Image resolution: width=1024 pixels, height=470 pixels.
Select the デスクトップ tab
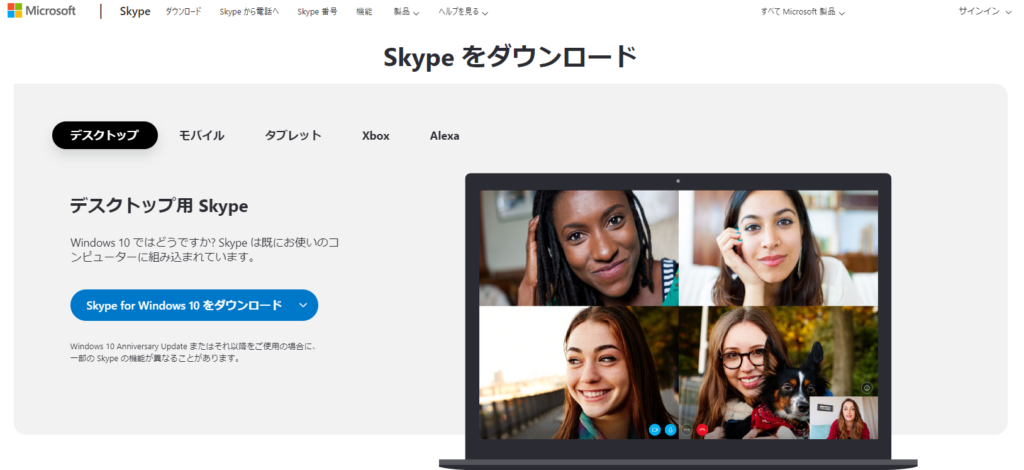click(104, 135)
